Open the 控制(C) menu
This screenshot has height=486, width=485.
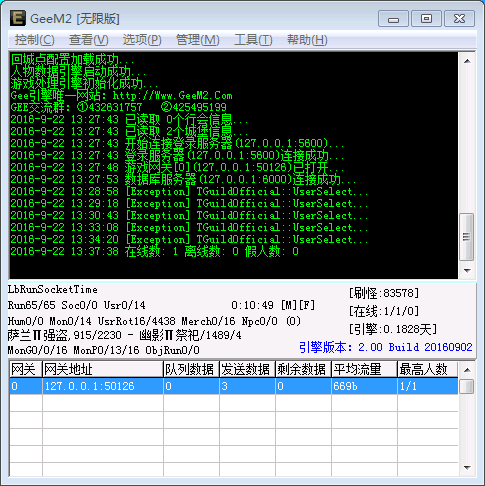(34, 40)
